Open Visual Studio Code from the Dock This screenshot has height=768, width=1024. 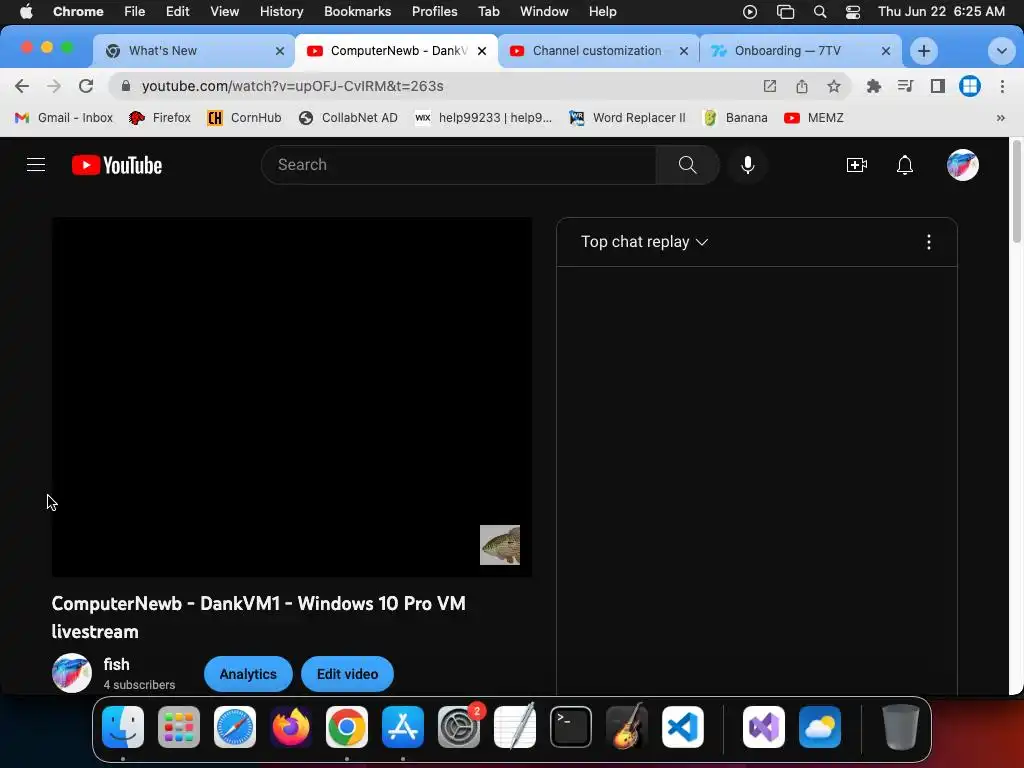tap(682, 727)
